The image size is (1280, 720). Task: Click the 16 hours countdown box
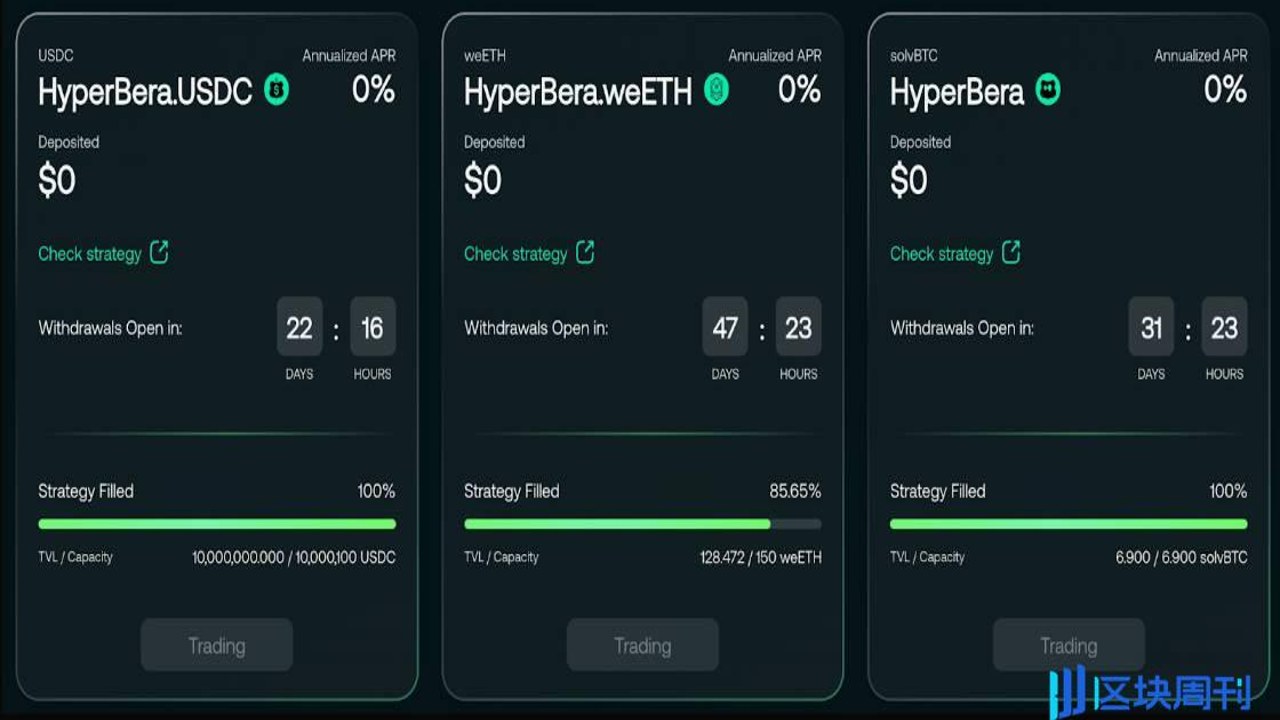(373, 327)
